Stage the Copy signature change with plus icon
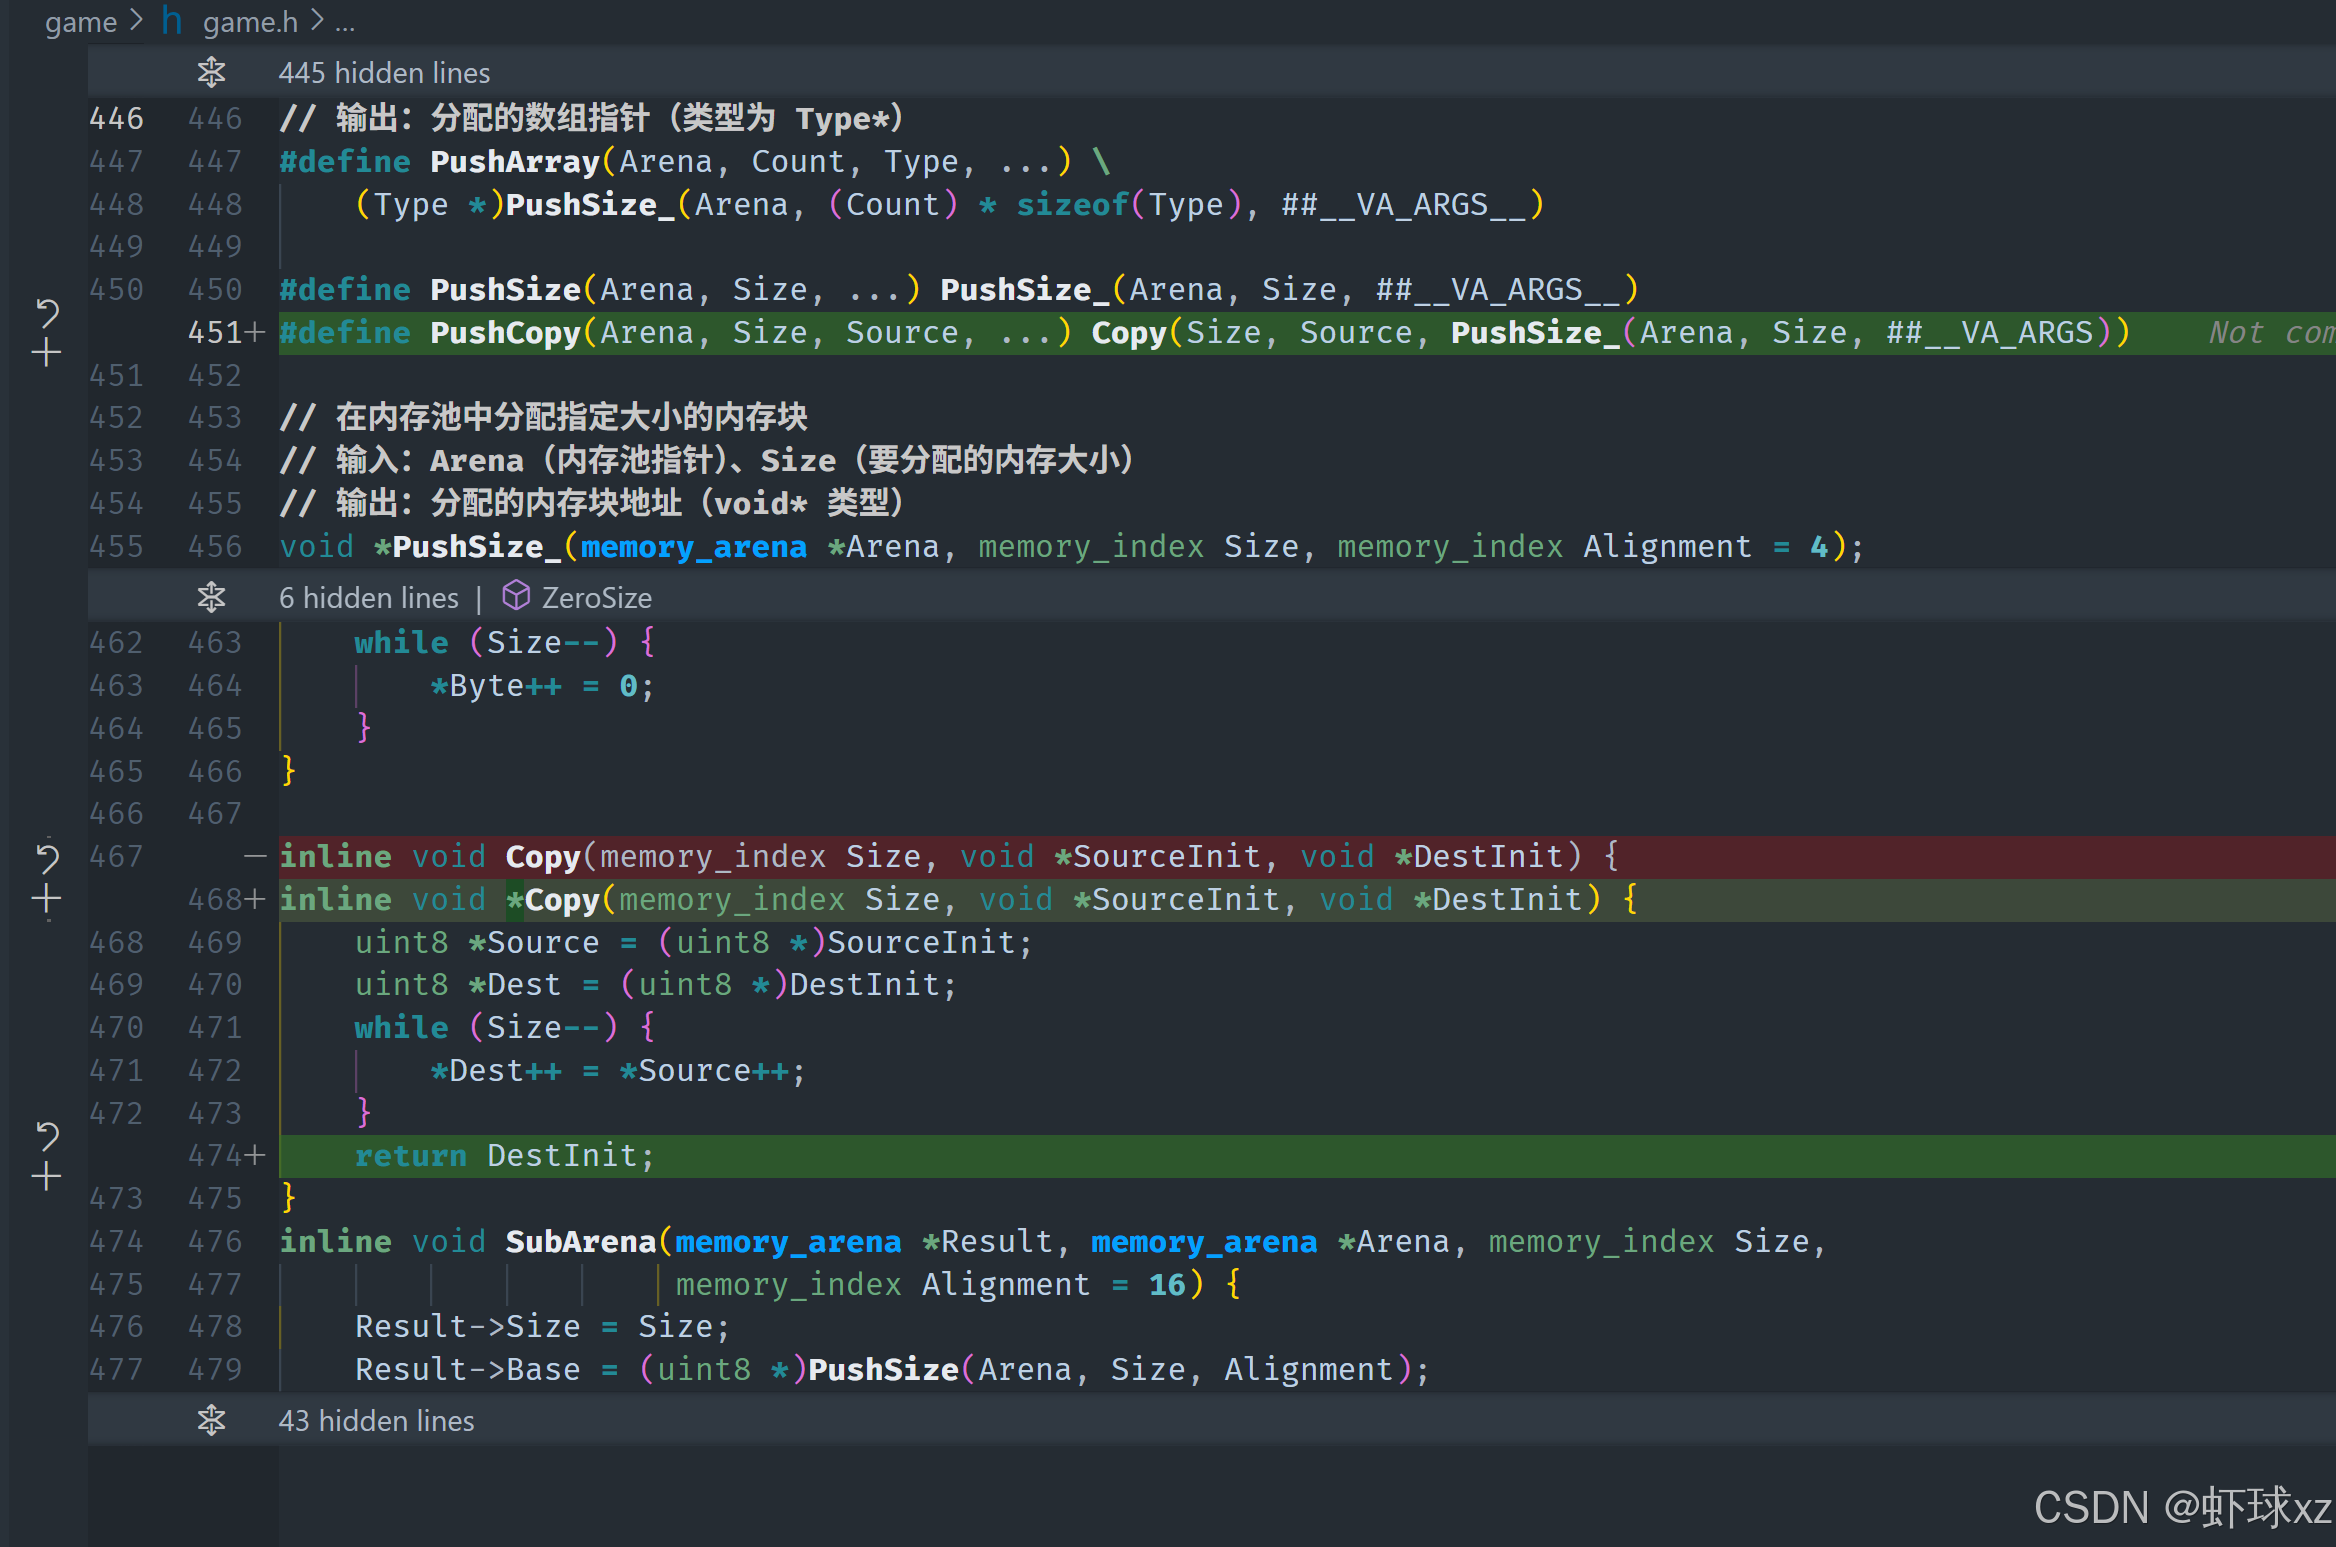 [47, 899]
